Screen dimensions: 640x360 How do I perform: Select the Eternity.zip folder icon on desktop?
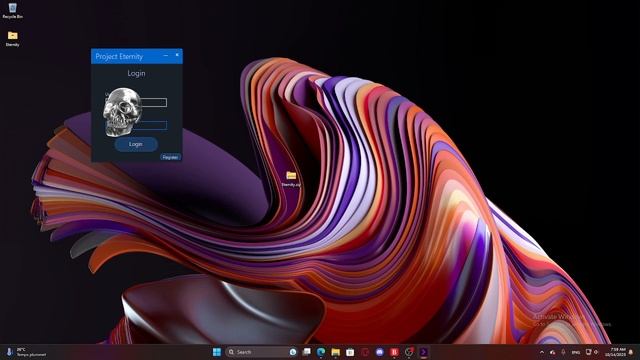(x=291, y=179)
